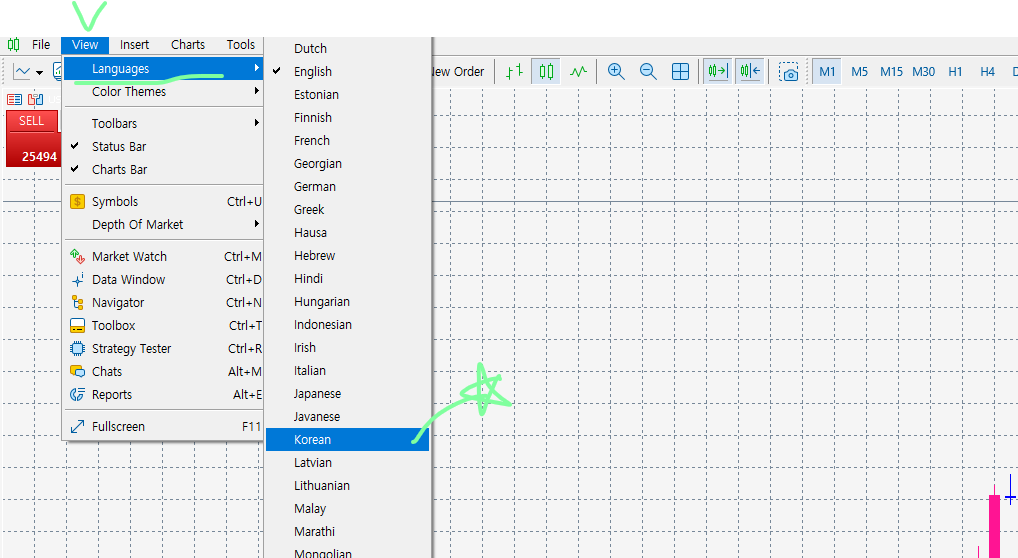Screen dimensions: 1018x558
Task: Open the Charts menu in the menu bar
Action: tap(188, 45)
